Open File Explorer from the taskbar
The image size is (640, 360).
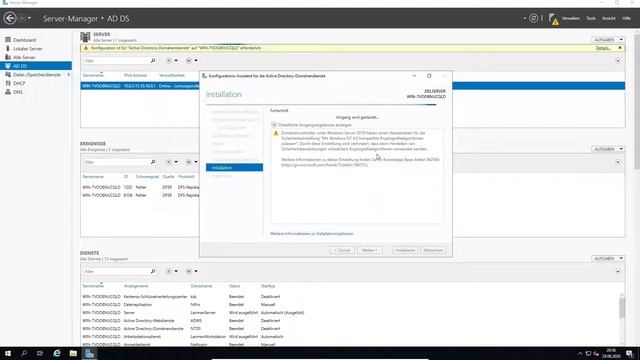click(x=73, y=353)
